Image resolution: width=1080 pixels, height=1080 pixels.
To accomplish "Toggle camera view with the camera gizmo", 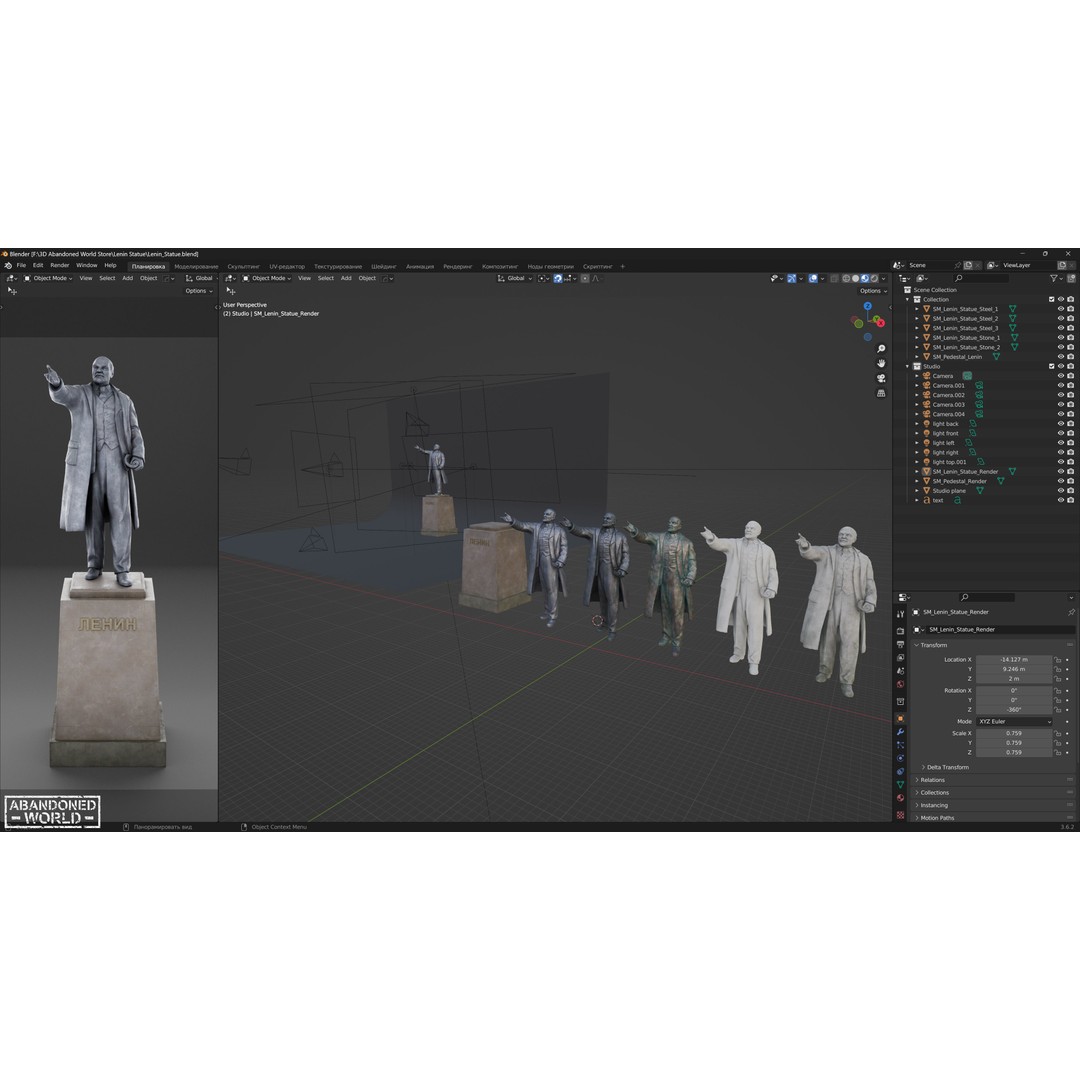I will click(x=881, y=379).
